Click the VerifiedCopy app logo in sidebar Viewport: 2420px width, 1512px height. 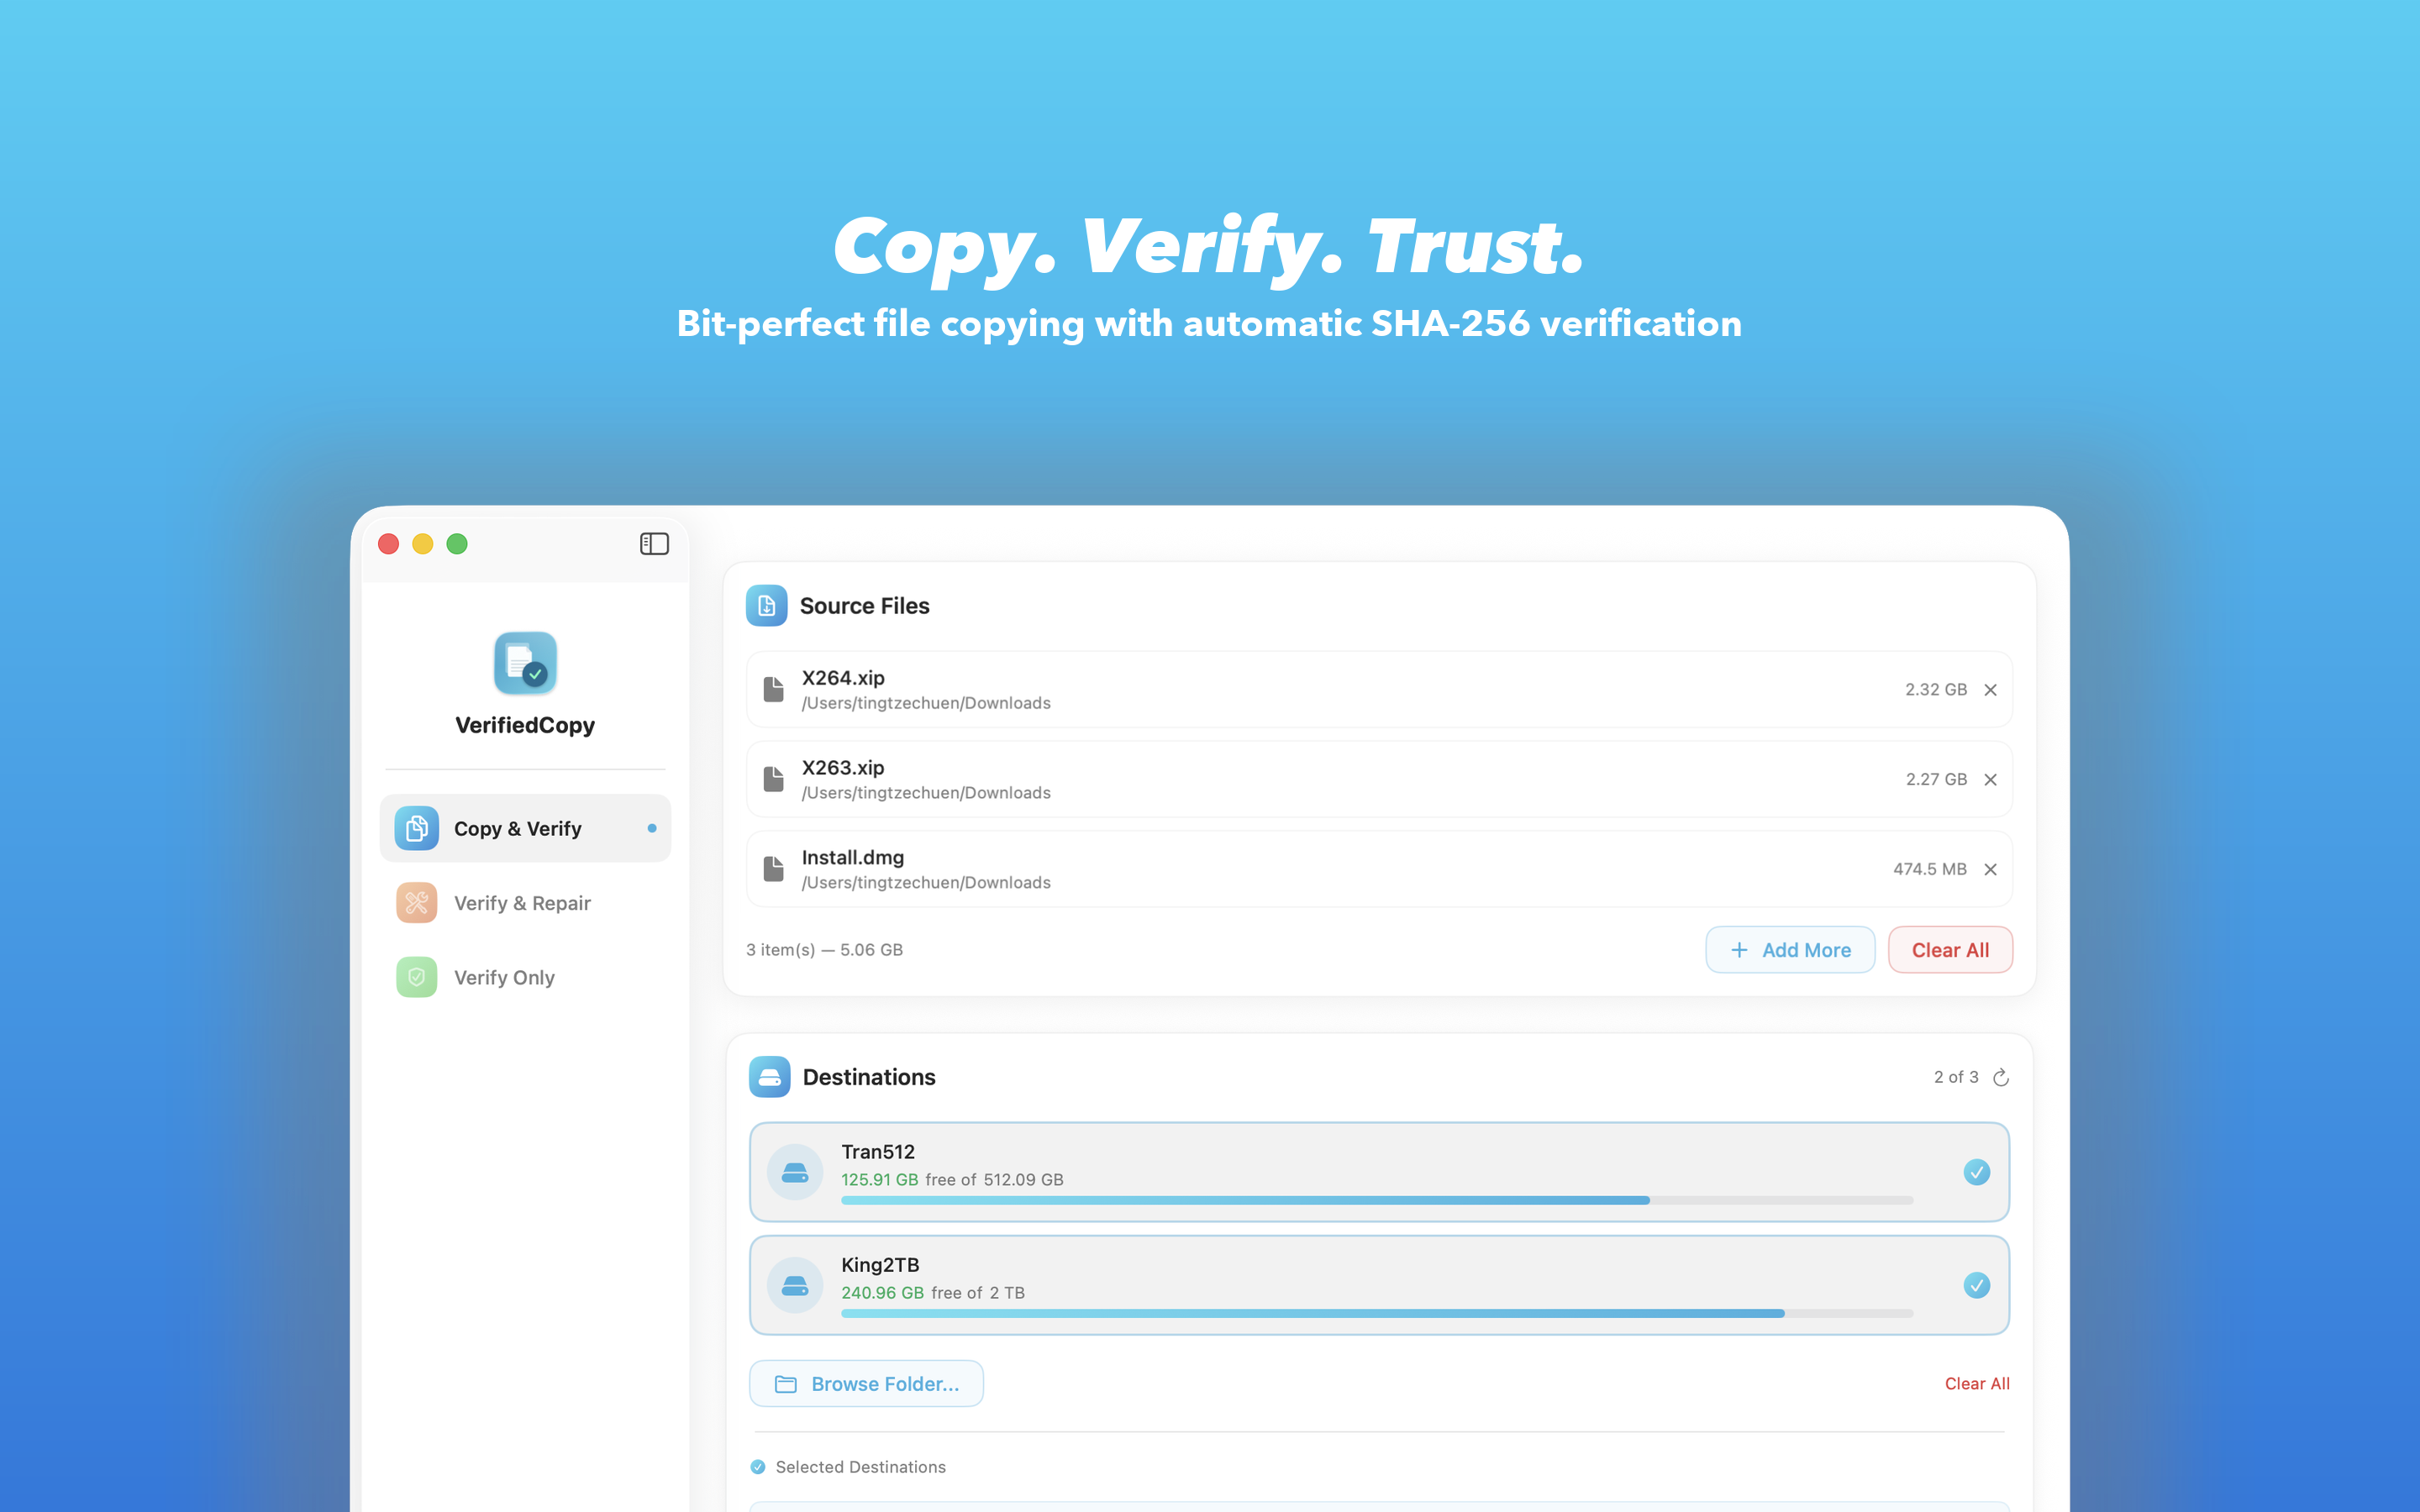524,663
